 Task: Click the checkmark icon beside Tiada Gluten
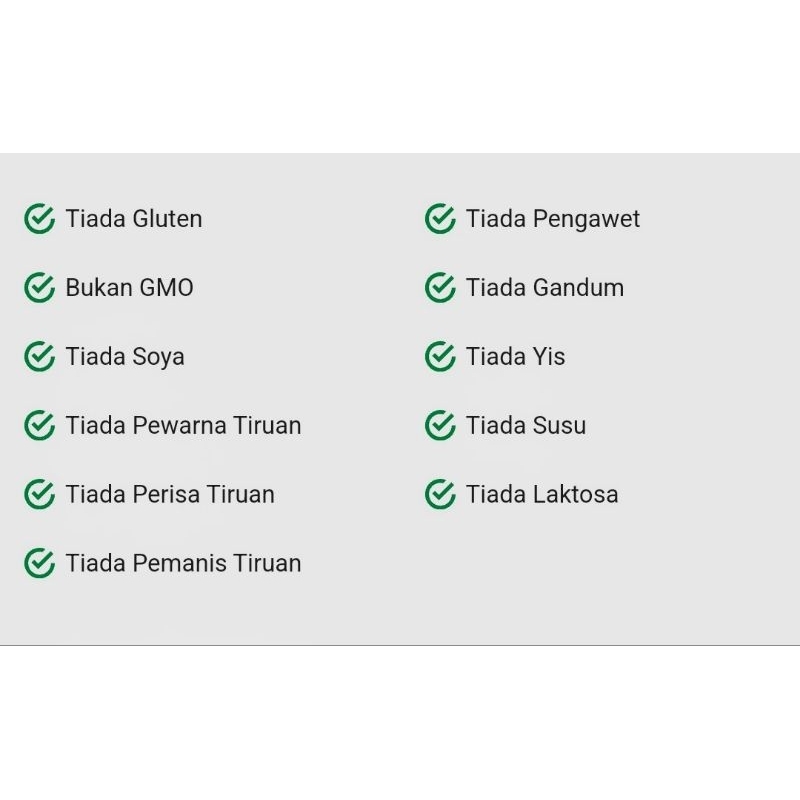pyautogui.click(x=39, y=219)
